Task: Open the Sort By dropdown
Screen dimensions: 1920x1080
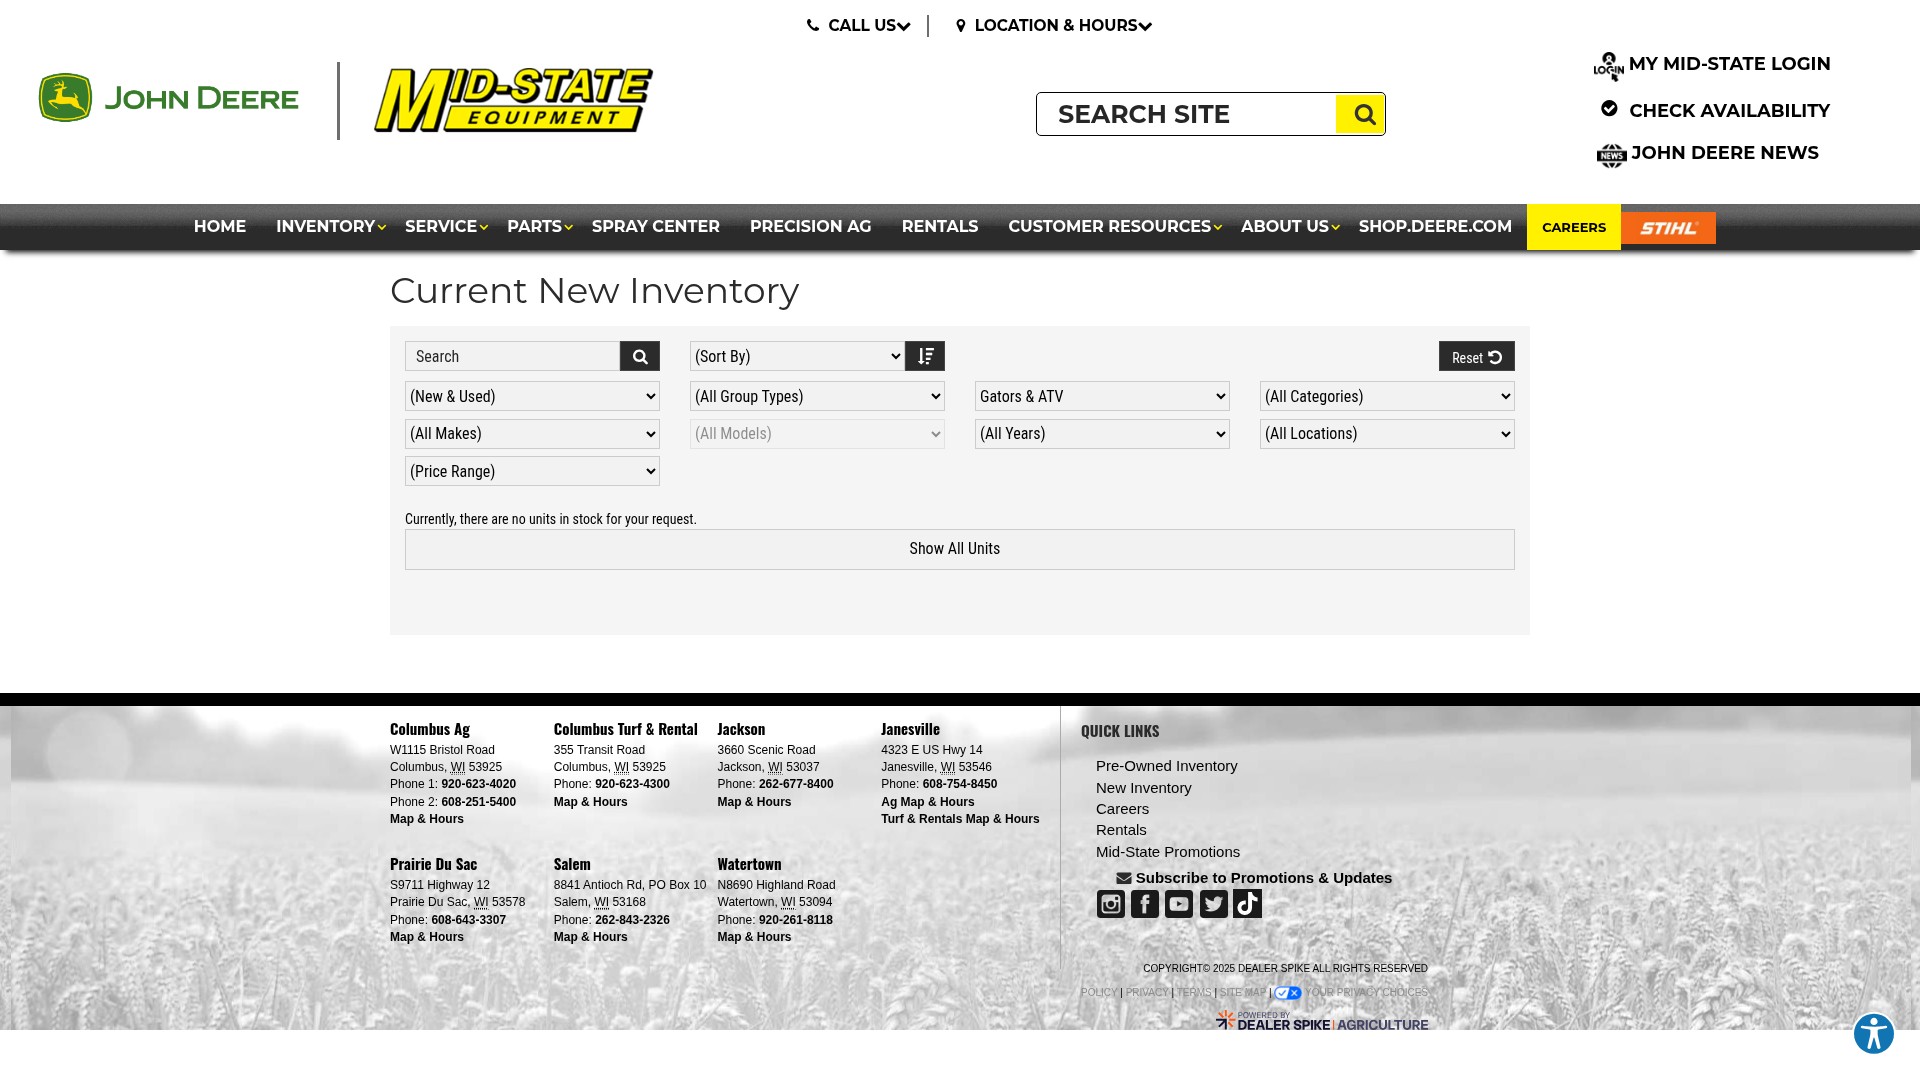Action: coord(797,356)
